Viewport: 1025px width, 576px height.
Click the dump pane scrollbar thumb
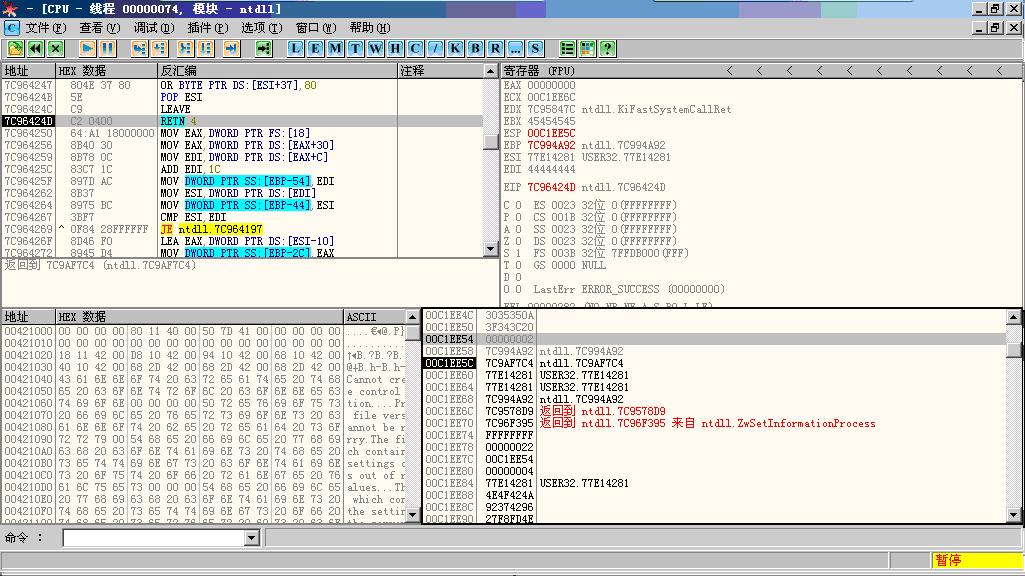click(412, 333)
